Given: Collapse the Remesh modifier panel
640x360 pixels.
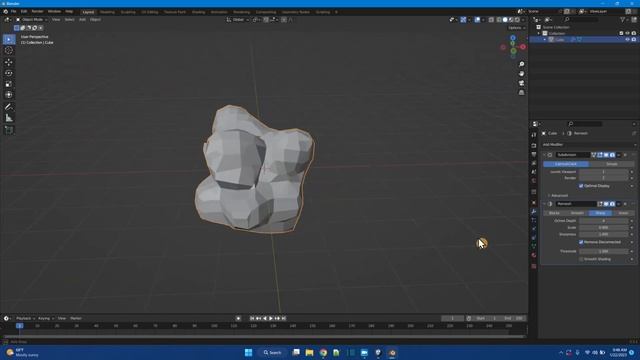Looking at the screenshot, I should coord(544,204).
